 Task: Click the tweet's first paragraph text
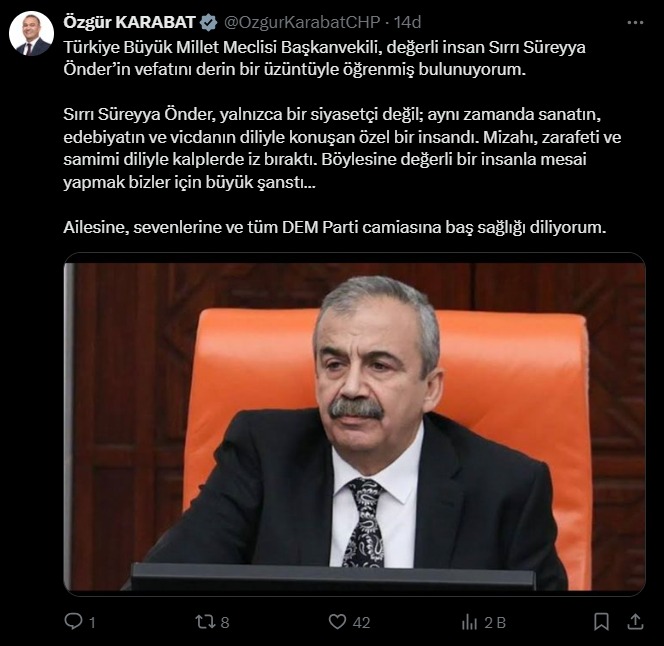point(324,58)
